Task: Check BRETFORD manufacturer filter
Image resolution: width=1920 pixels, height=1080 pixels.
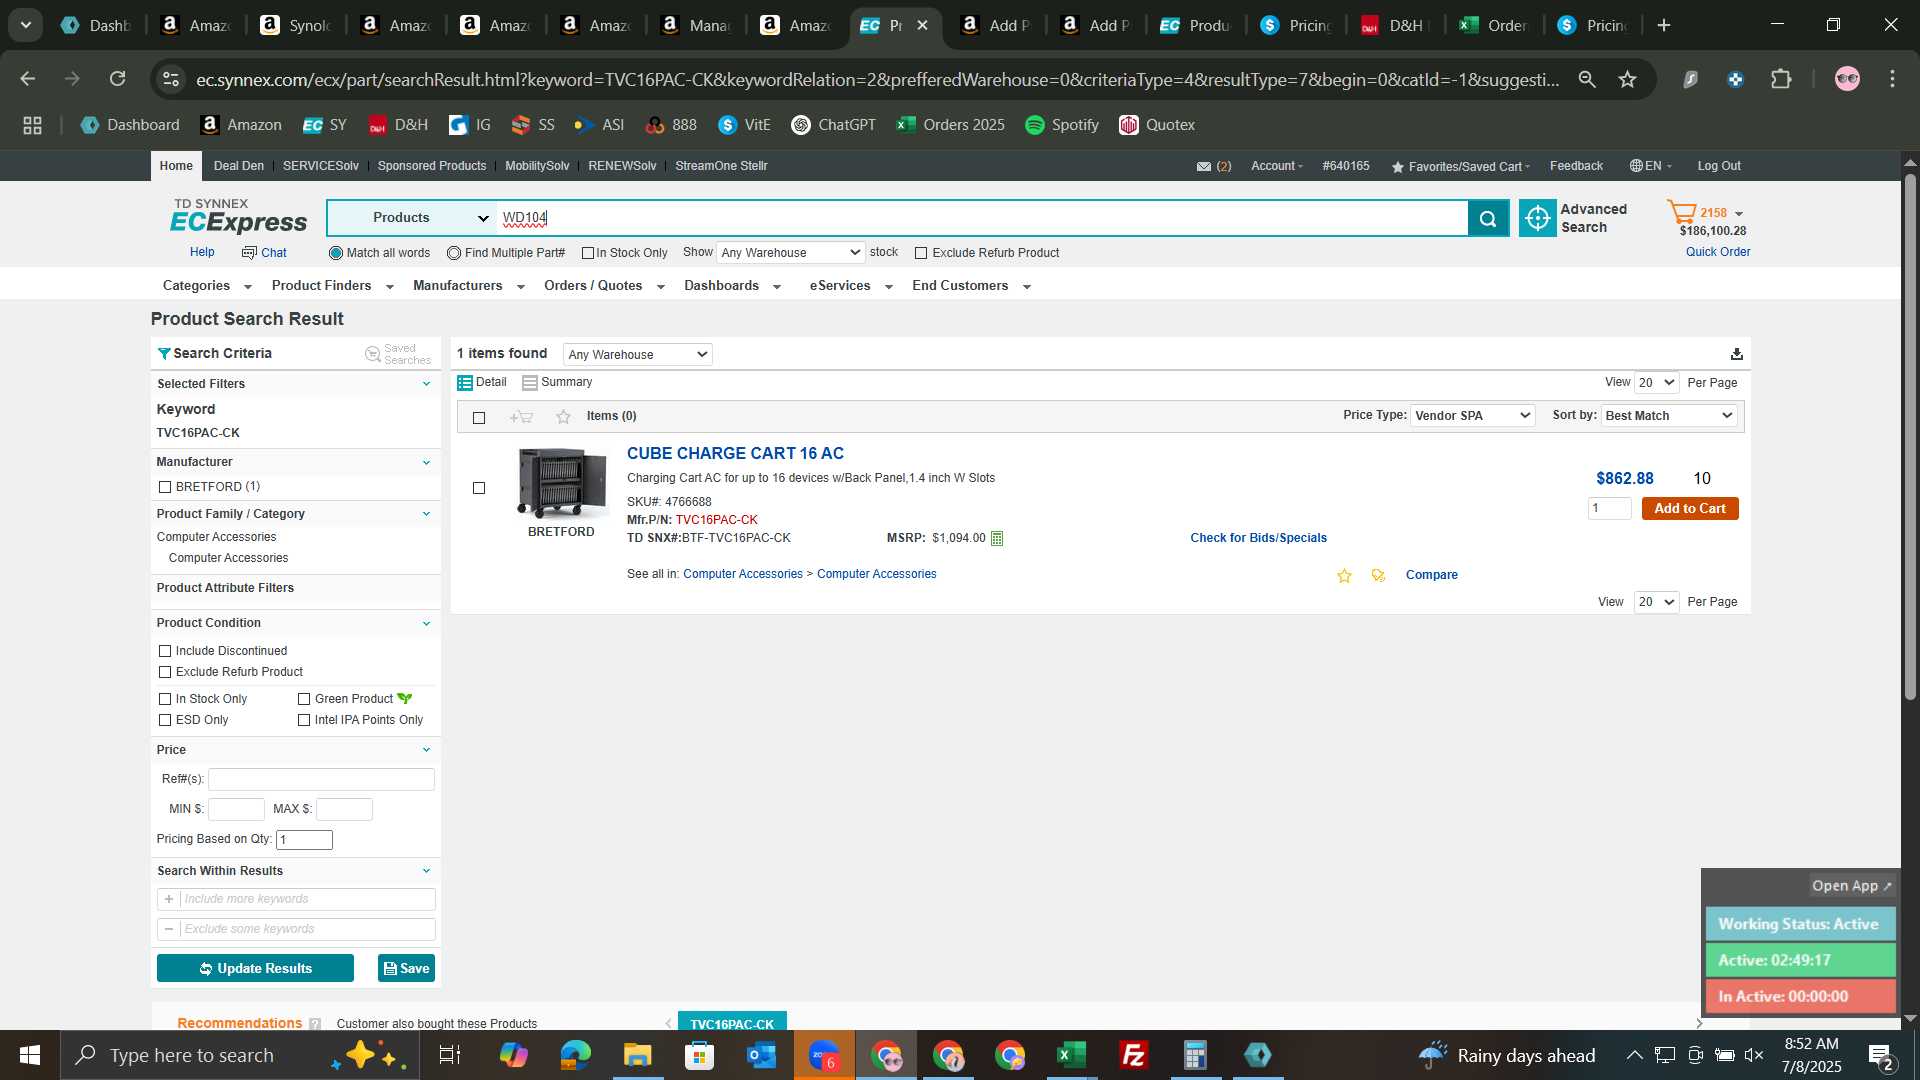Action: coord(165,487)
